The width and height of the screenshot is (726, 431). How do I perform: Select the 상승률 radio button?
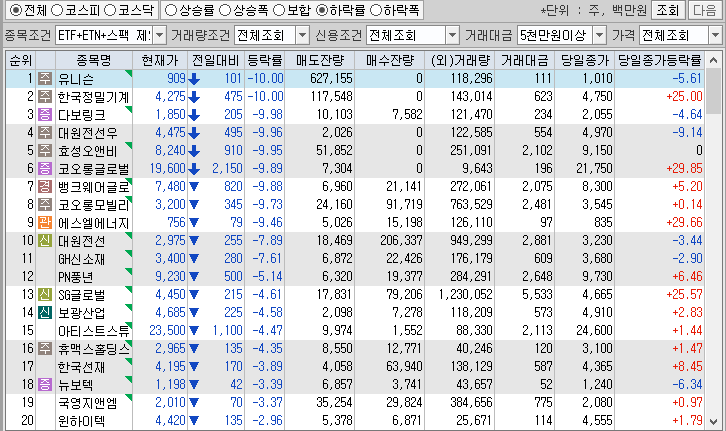coord(171,10)
